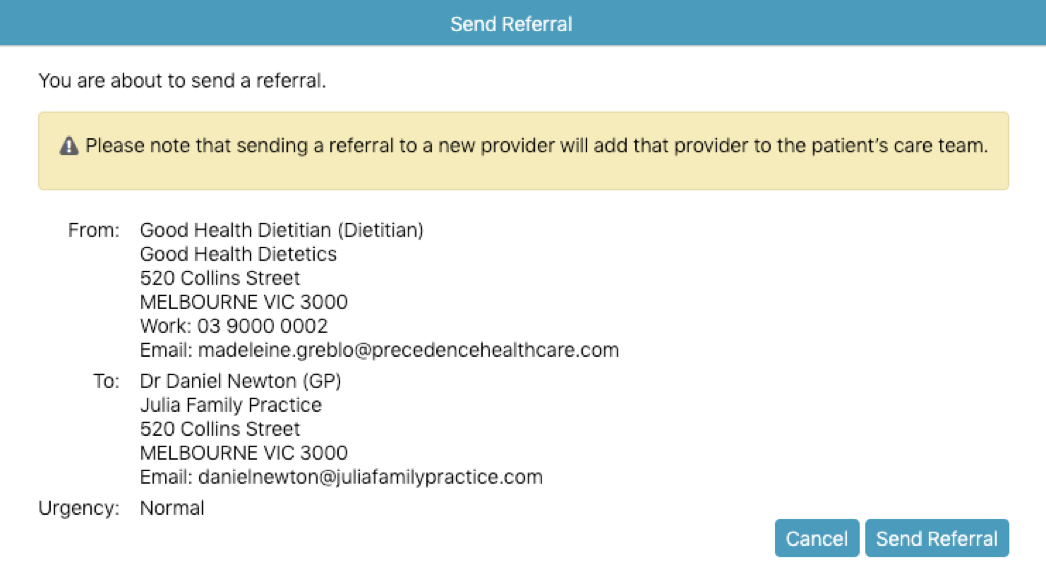
Task: Click 'You are about to send a referral' text
Action: tap(182, 80)
